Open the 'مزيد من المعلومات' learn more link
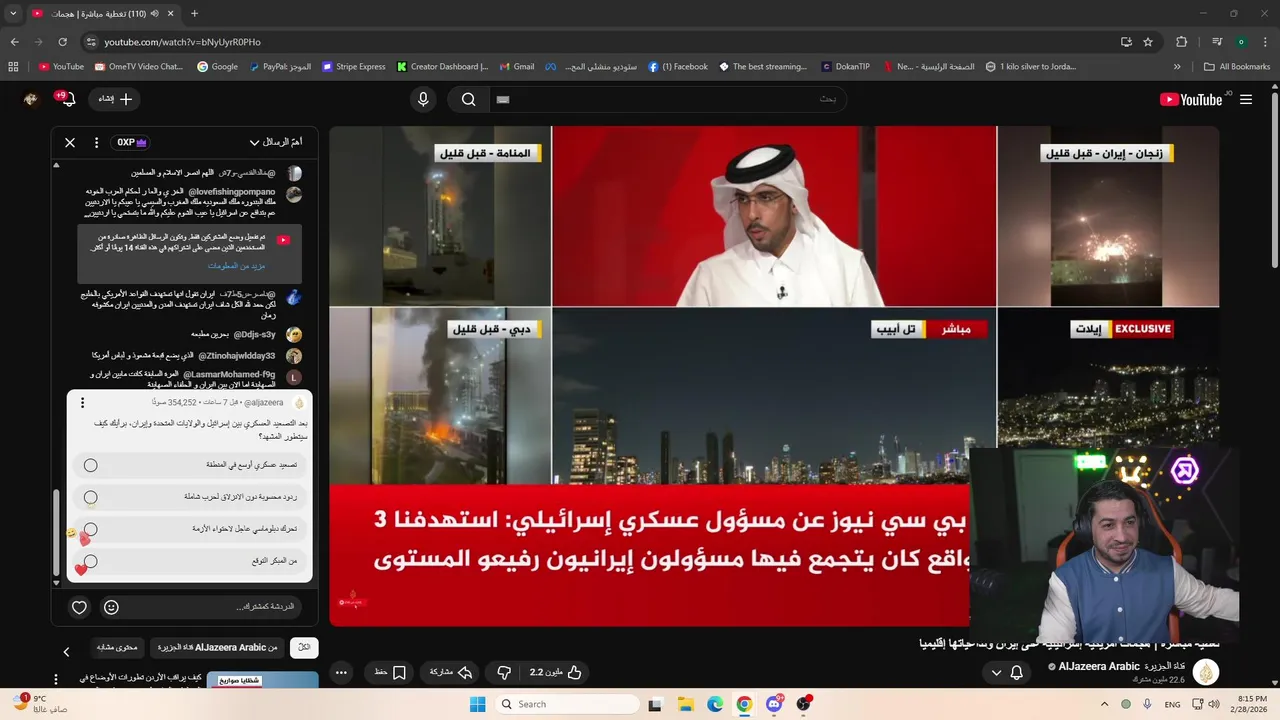This screenshot has height=720, width=1280. [x=236, y=266]
